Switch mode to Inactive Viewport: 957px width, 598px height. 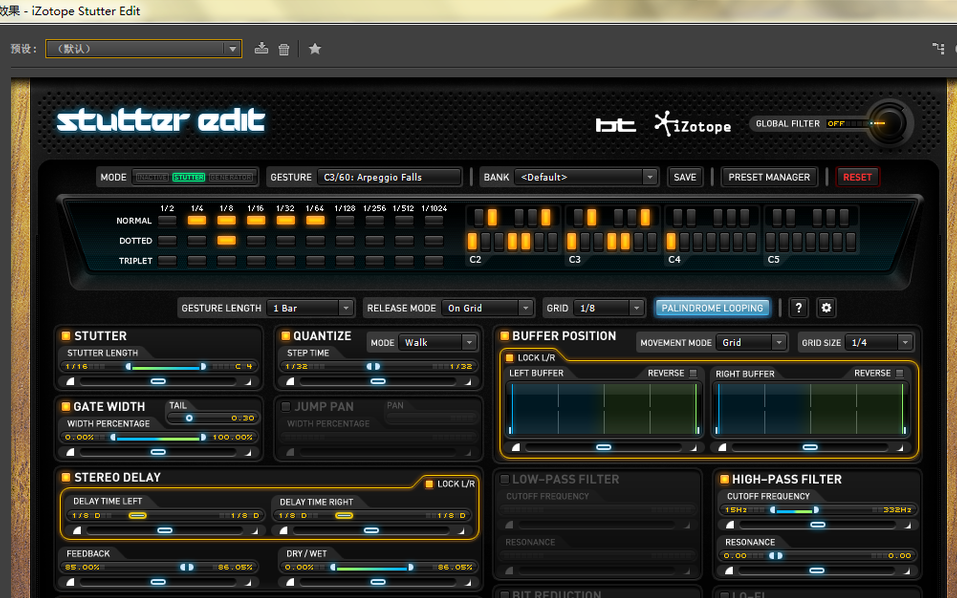(x=151, y=177)
